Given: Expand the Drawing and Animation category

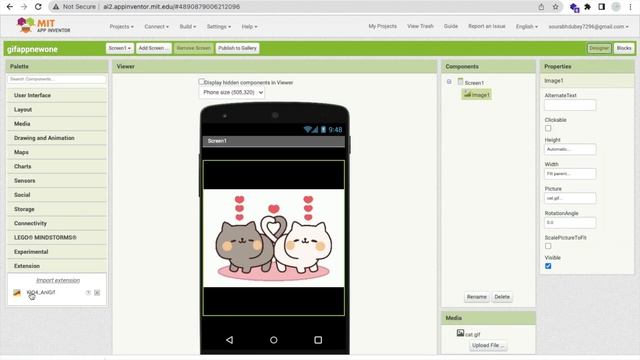Looking at the screenshot, I should [57, 138].
